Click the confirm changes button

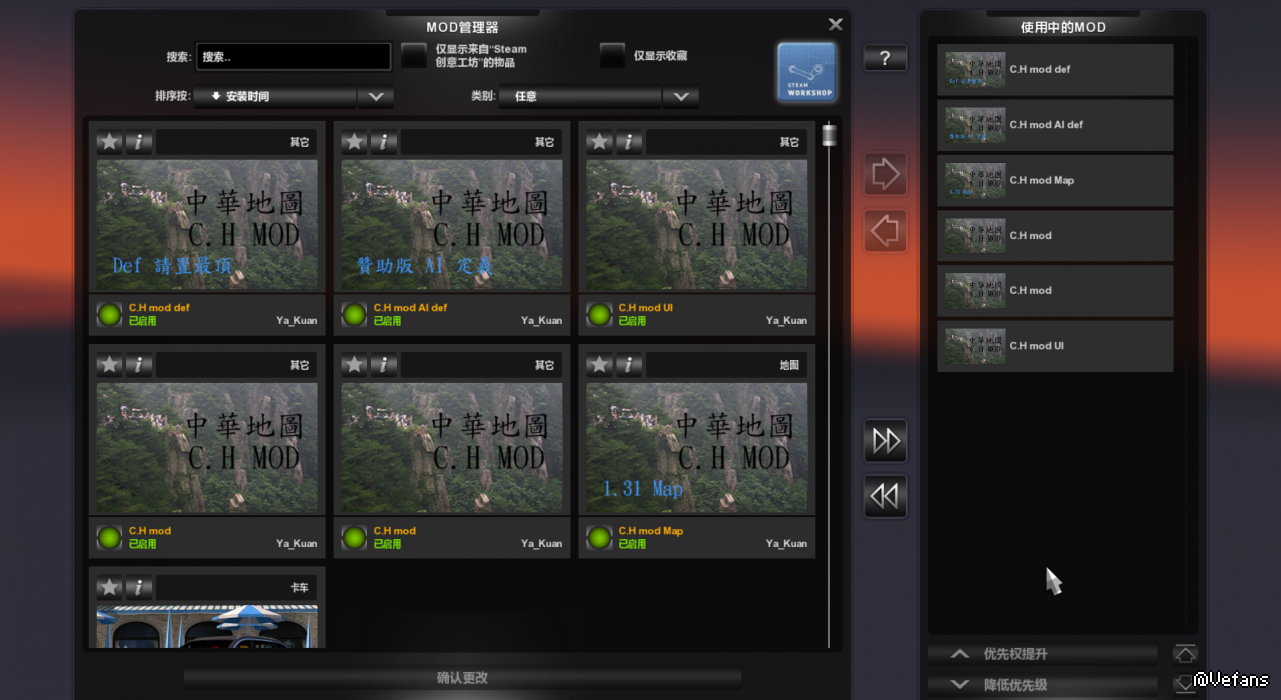tap(462, 678)
